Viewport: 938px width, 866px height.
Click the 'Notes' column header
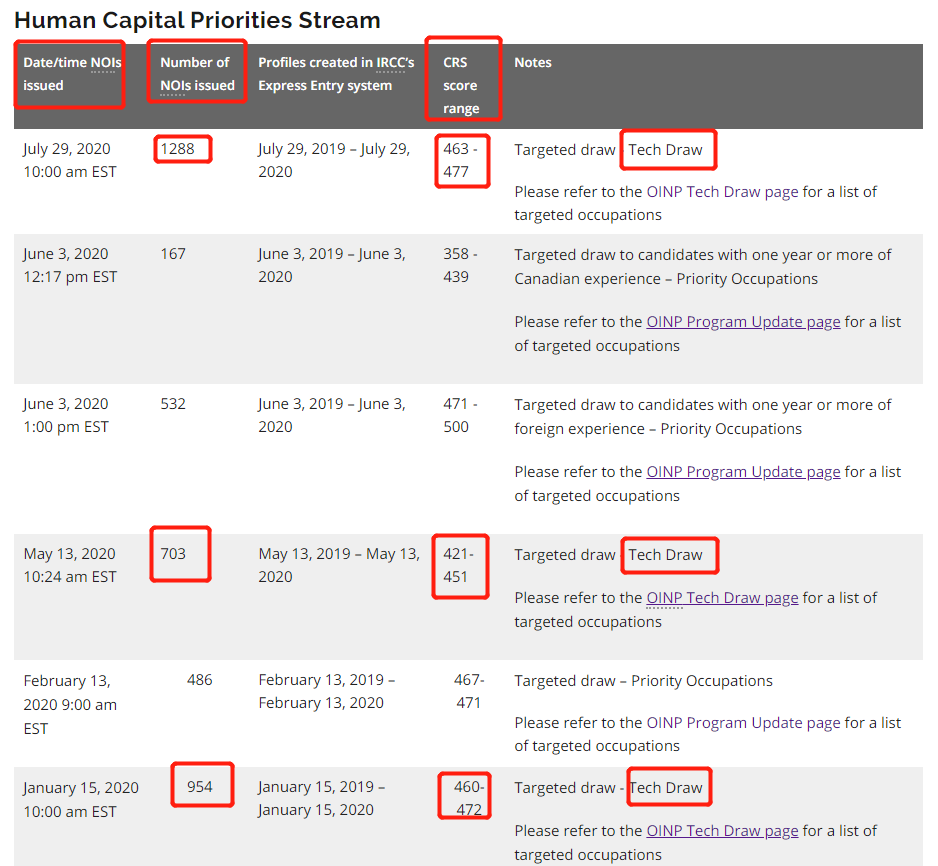[x=532, y=63]
